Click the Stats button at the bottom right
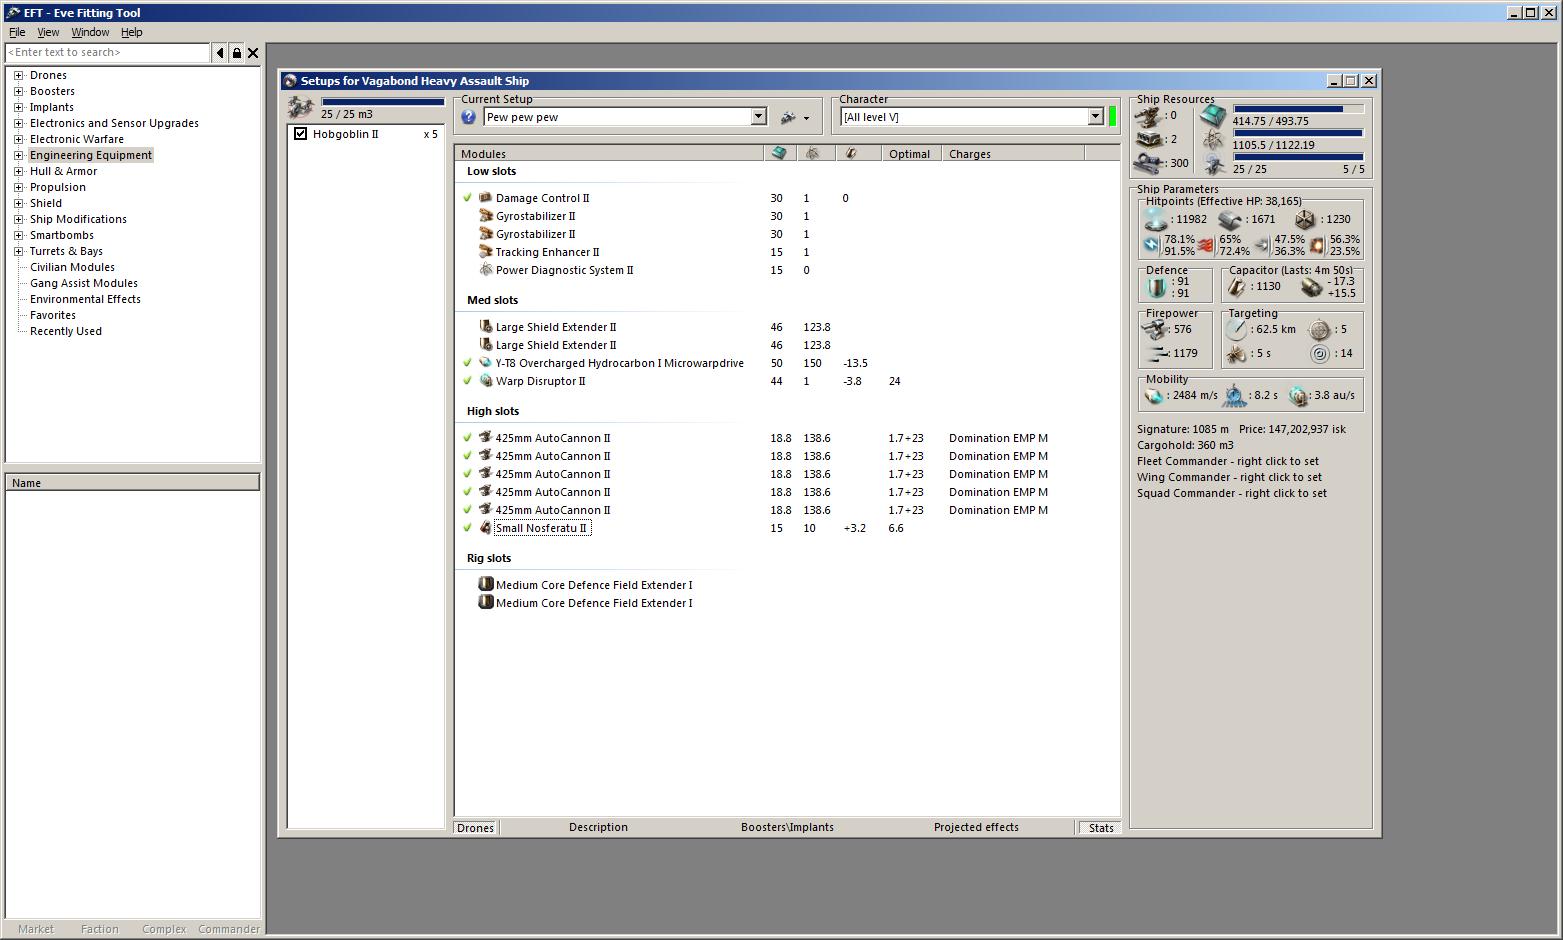Image resolution: width=1563 pixels, height=940 pixels. 1101,828
